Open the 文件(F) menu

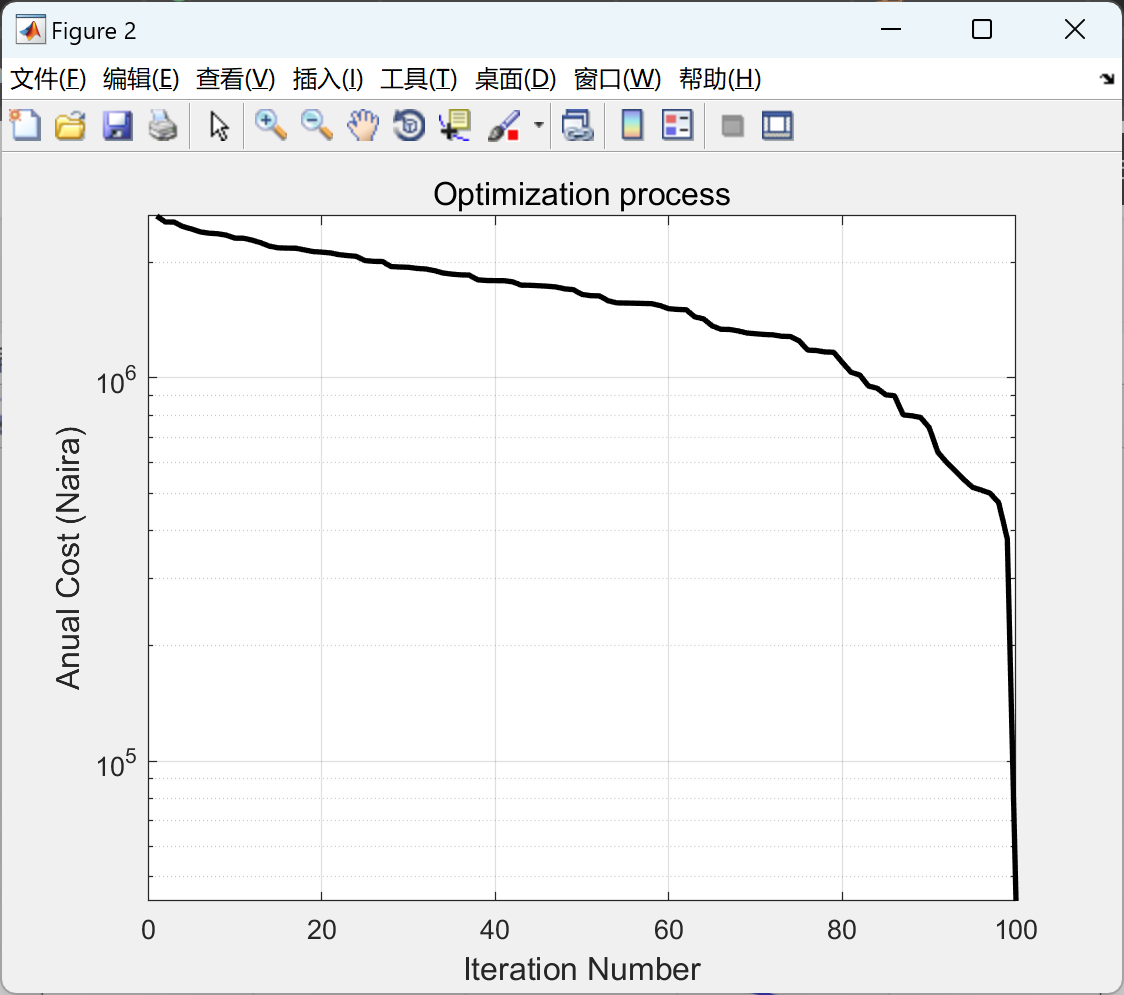tap(48, 79)
